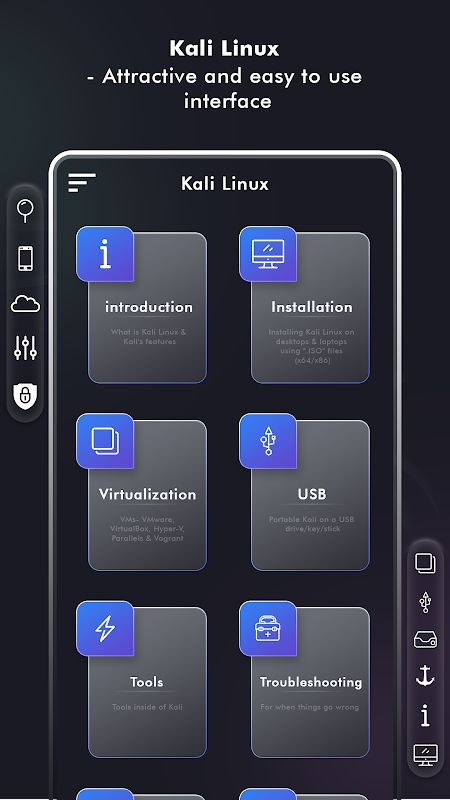
Task: Tap the Virtualization card's stacked-squares icon
Action: point(105,441)
